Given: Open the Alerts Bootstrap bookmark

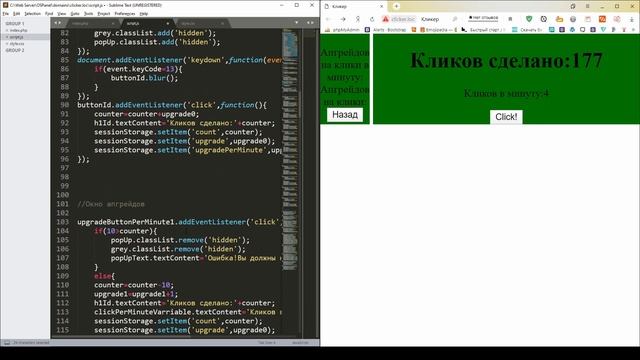Looking at the screenshot, I should pos(386,30).
